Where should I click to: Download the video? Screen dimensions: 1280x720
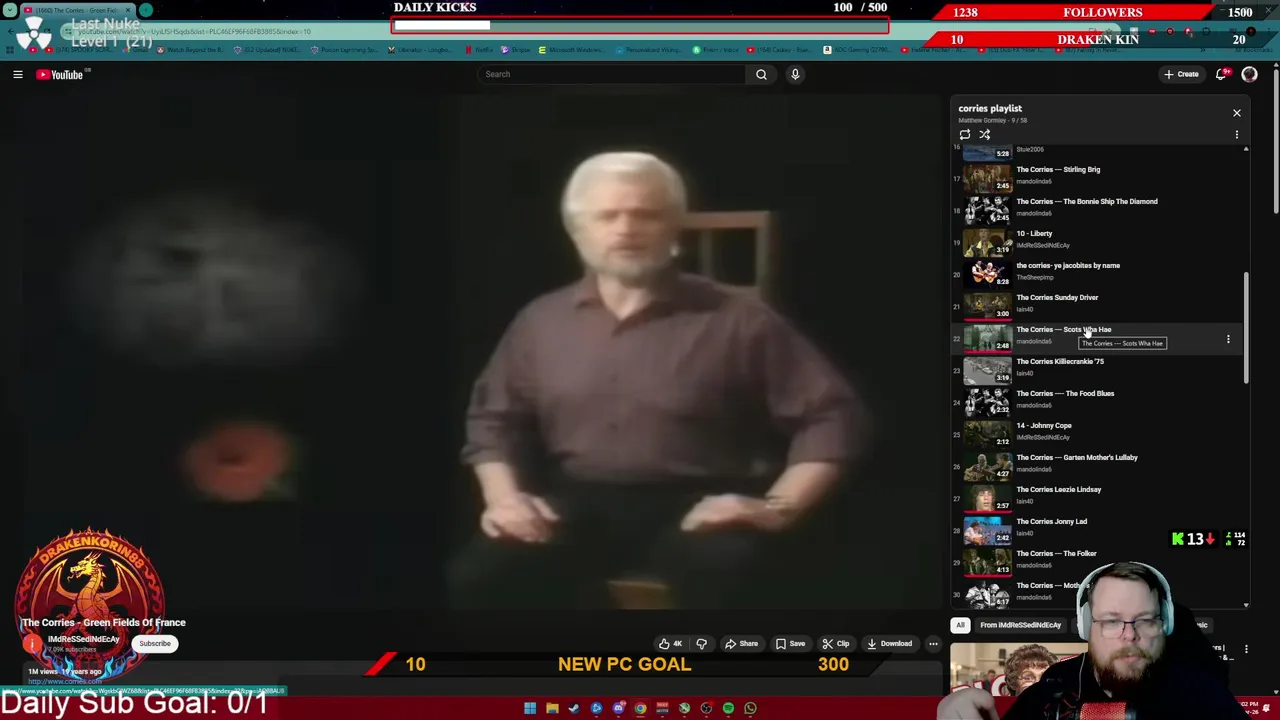tap(889, 644)
